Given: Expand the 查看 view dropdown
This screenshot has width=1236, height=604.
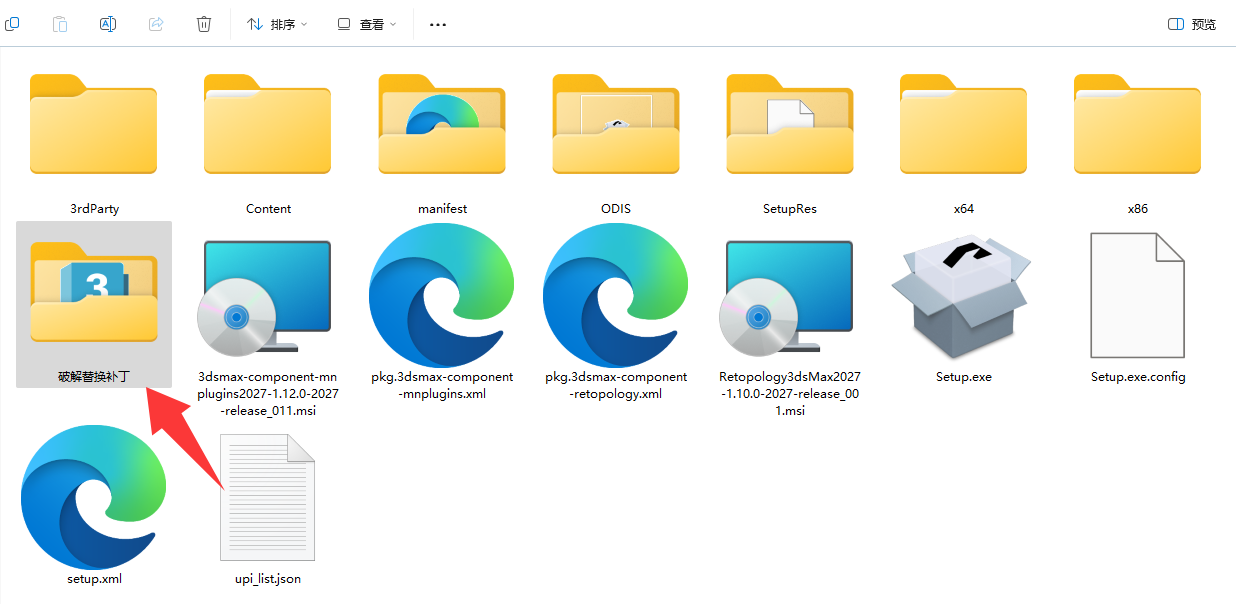Looking at the screenshot, I should point(367,24).
